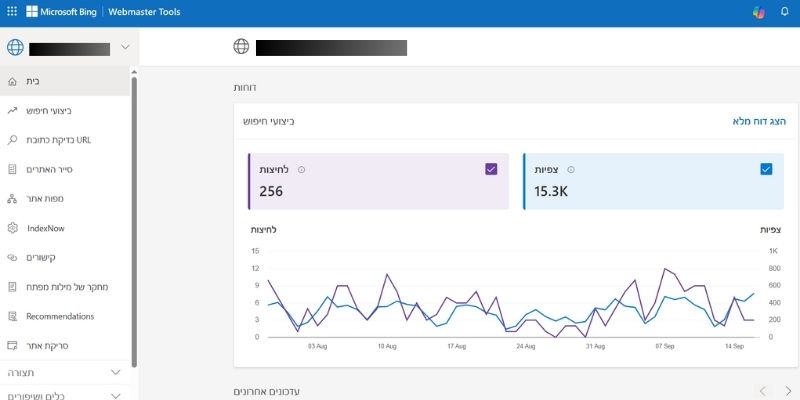This screenshot has height=400, width=800.
Task: Uncheck the purple לחיצות checkbox
Action: click(490, 169)
